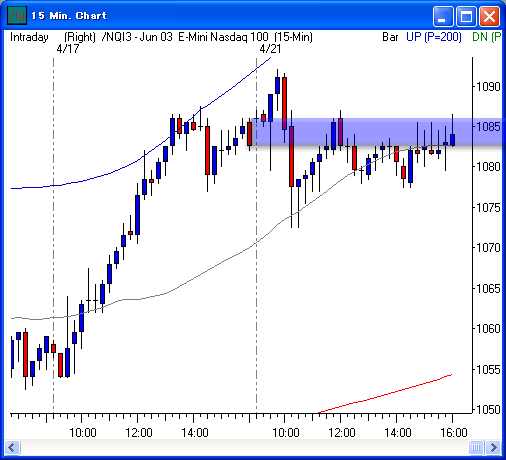The image size is (506, 460).
Task: Click the 1055 price axis label
Action: [x=488, y=369]
